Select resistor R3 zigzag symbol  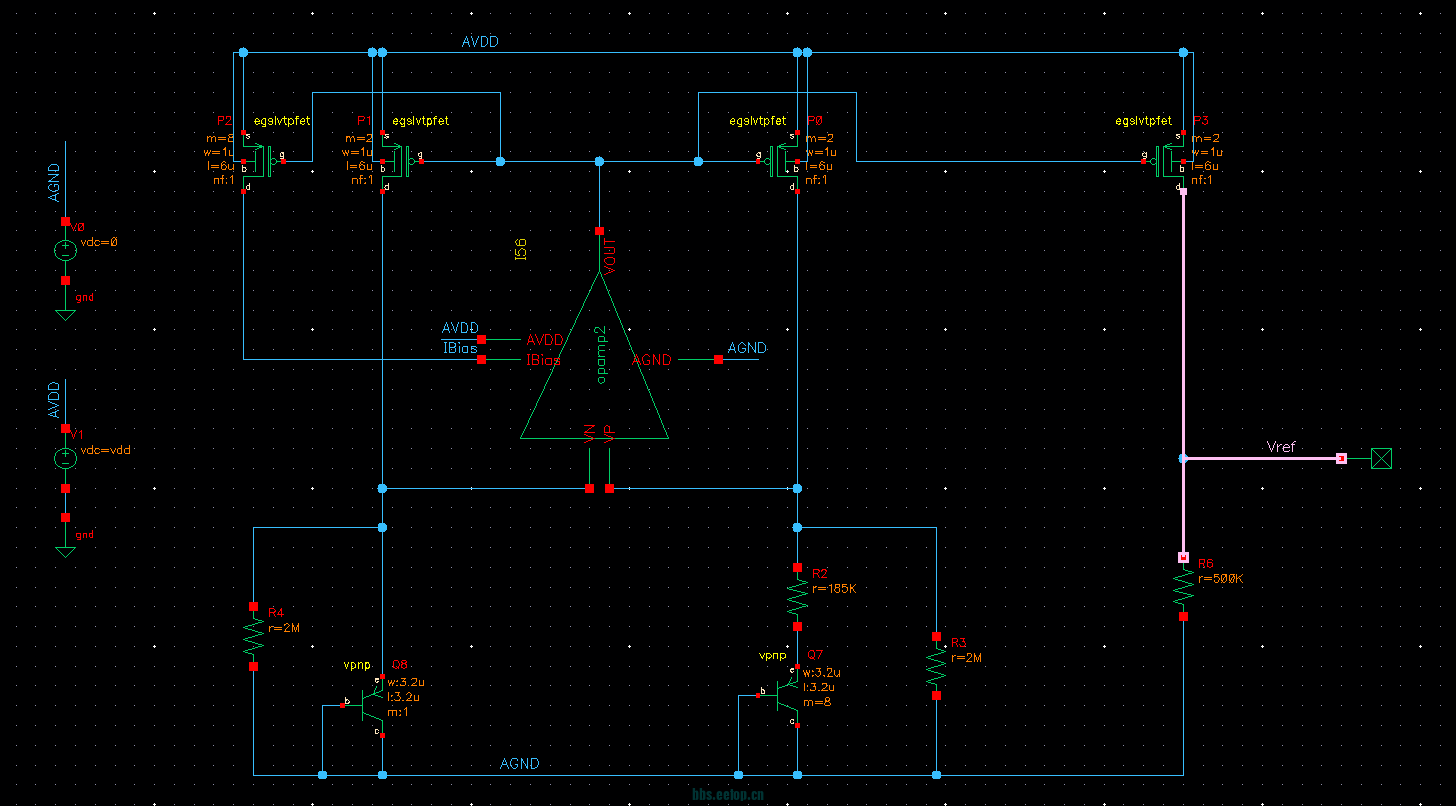click(936, 666)
